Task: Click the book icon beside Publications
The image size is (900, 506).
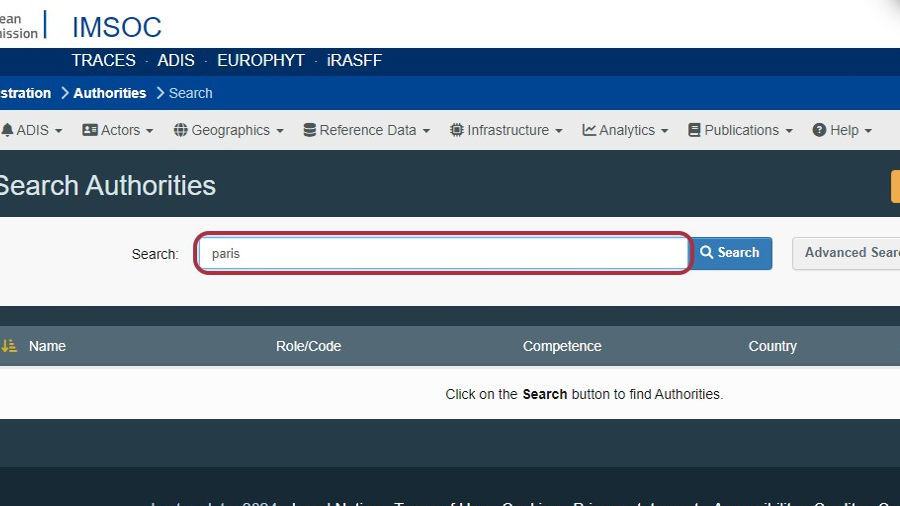Action: (694, 130)
